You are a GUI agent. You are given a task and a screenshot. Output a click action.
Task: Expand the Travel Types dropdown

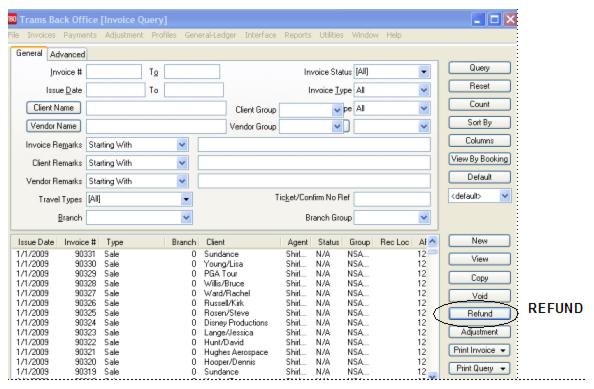[x=186, y=199]
